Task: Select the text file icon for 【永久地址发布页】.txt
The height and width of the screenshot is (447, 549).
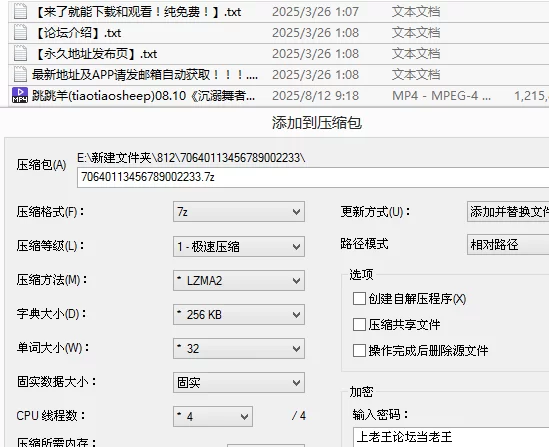Action: click(x=20, y=54)
